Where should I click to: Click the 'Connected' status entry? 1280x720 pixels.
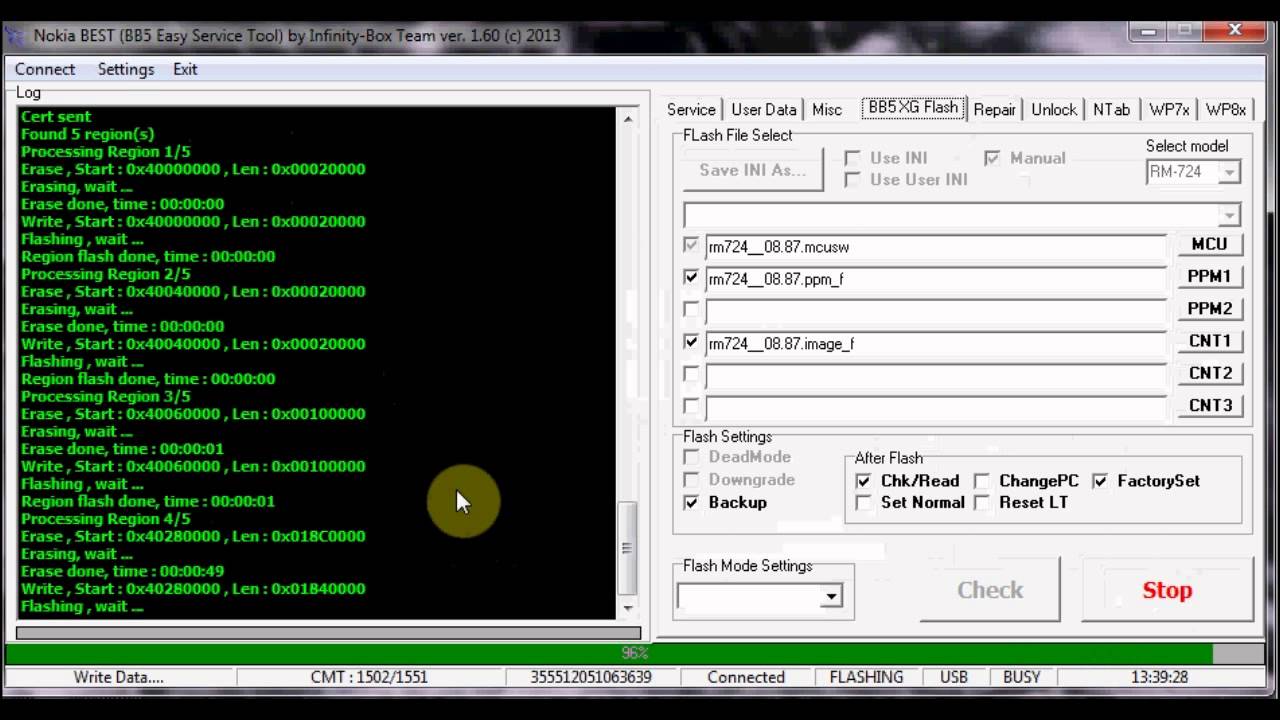point(746,677)
